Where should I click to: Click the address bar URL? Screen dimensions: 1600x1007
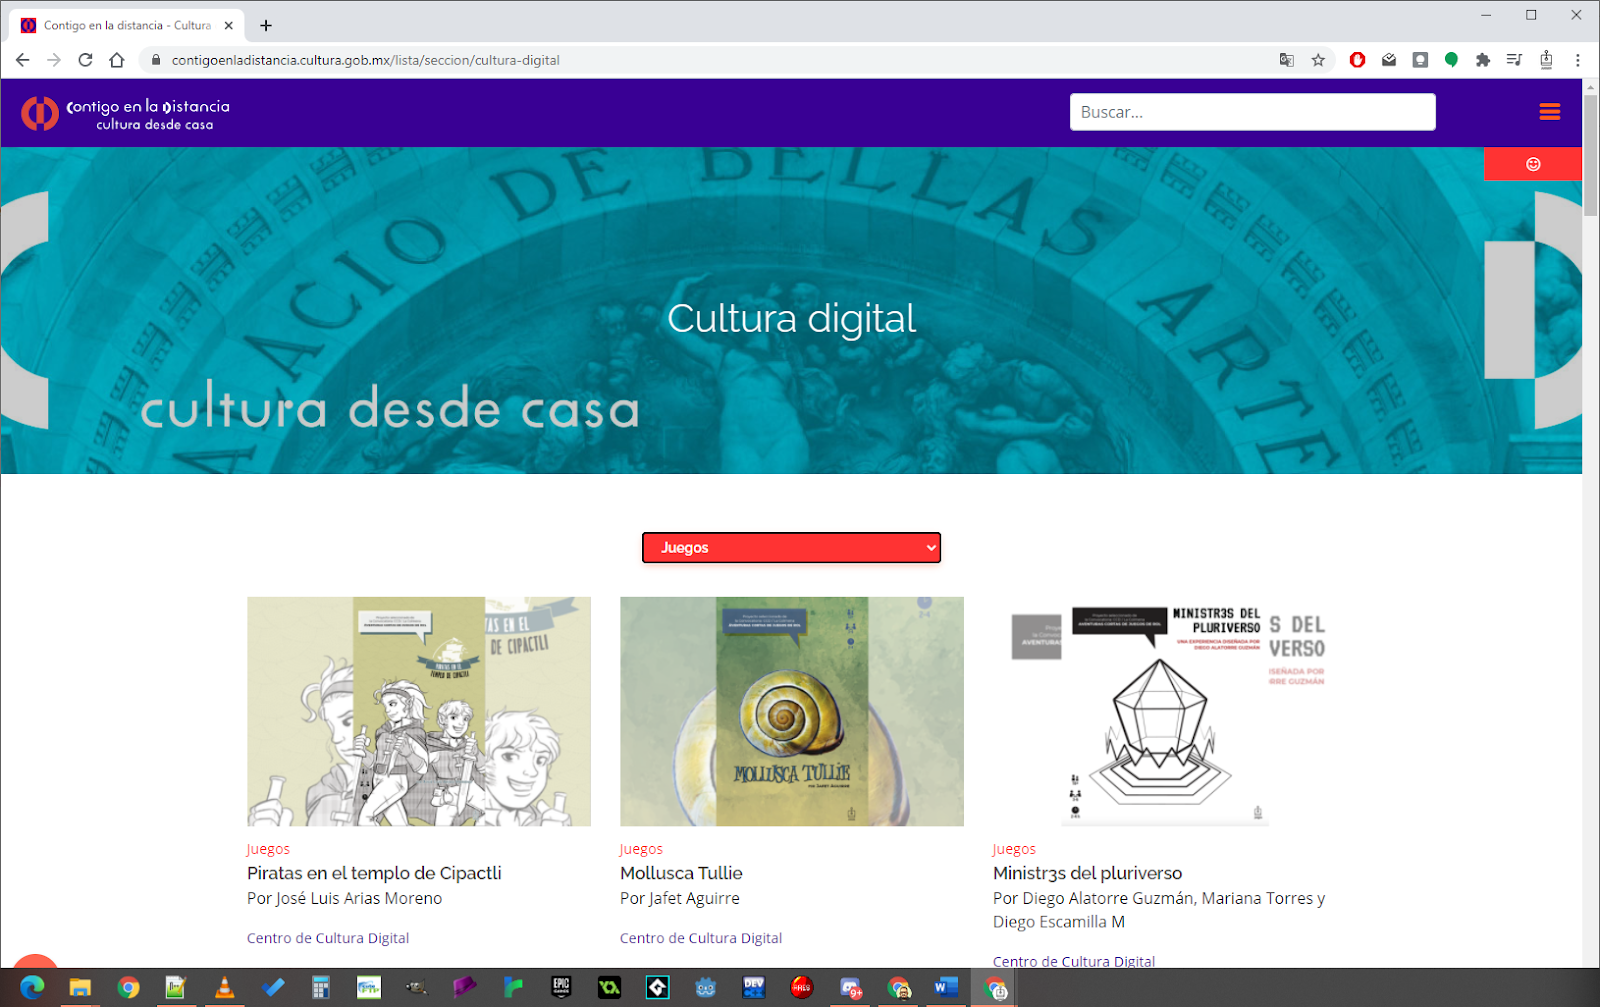click(366, 60)
